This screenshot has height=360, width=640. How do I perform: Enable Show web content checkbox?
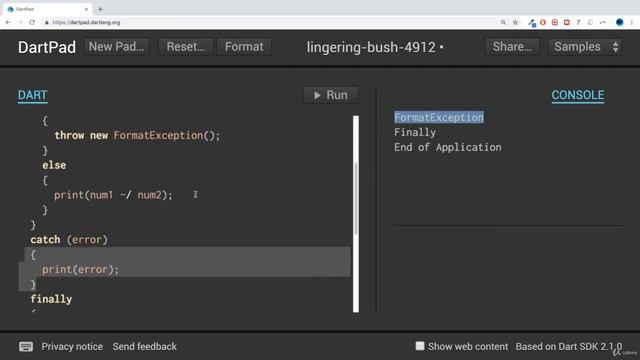tap(420, 346)
